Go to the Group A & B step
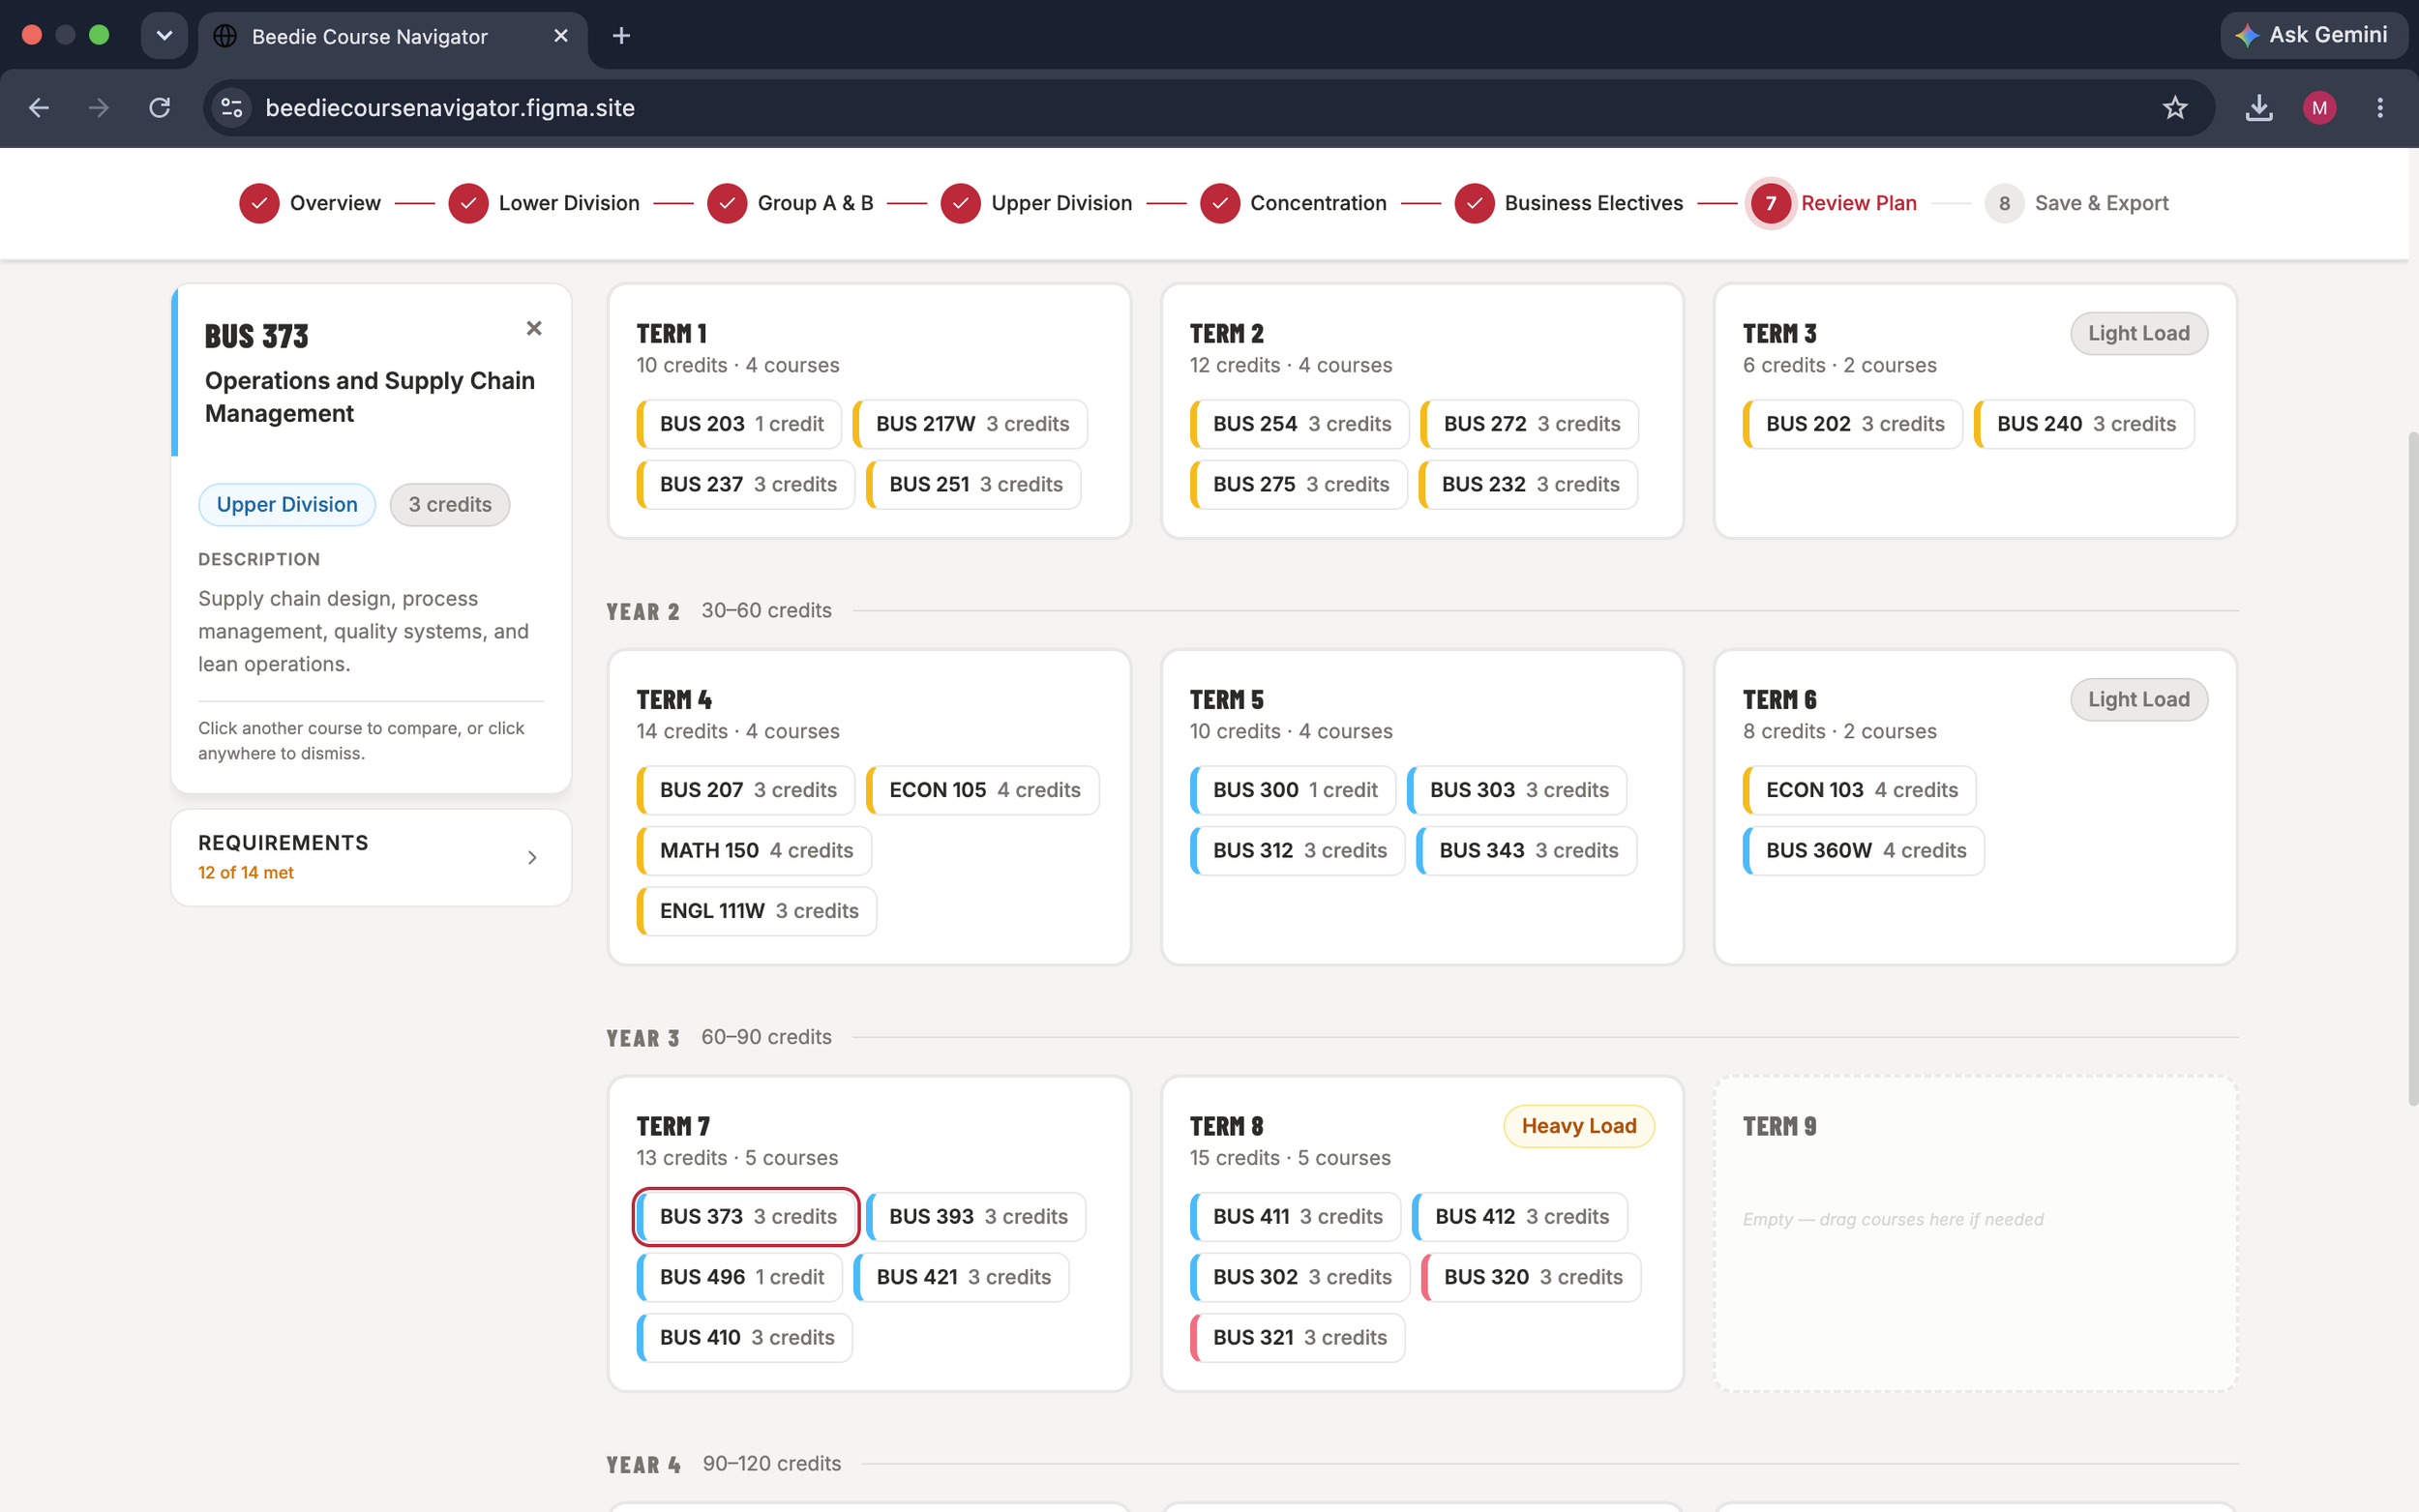 pos(790,203)
